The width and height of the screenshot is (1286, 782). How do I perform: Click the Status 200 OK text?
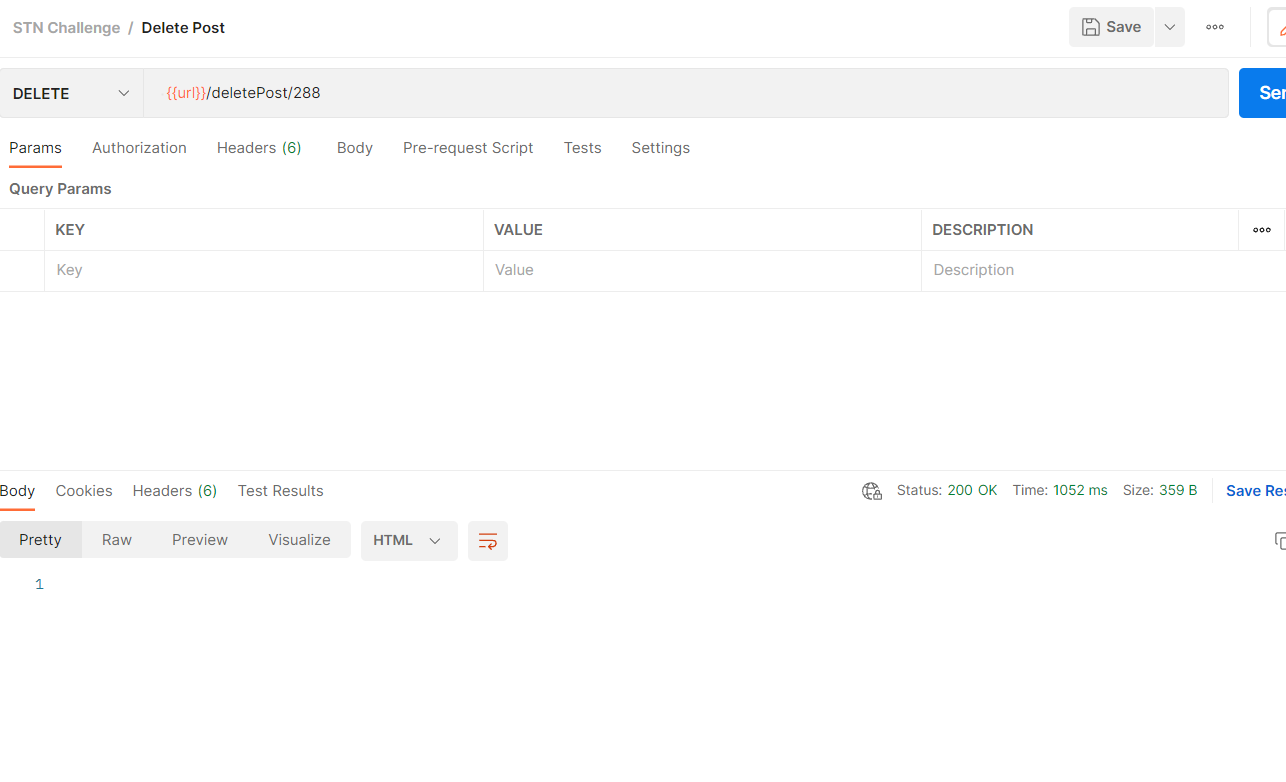point(947,490)
